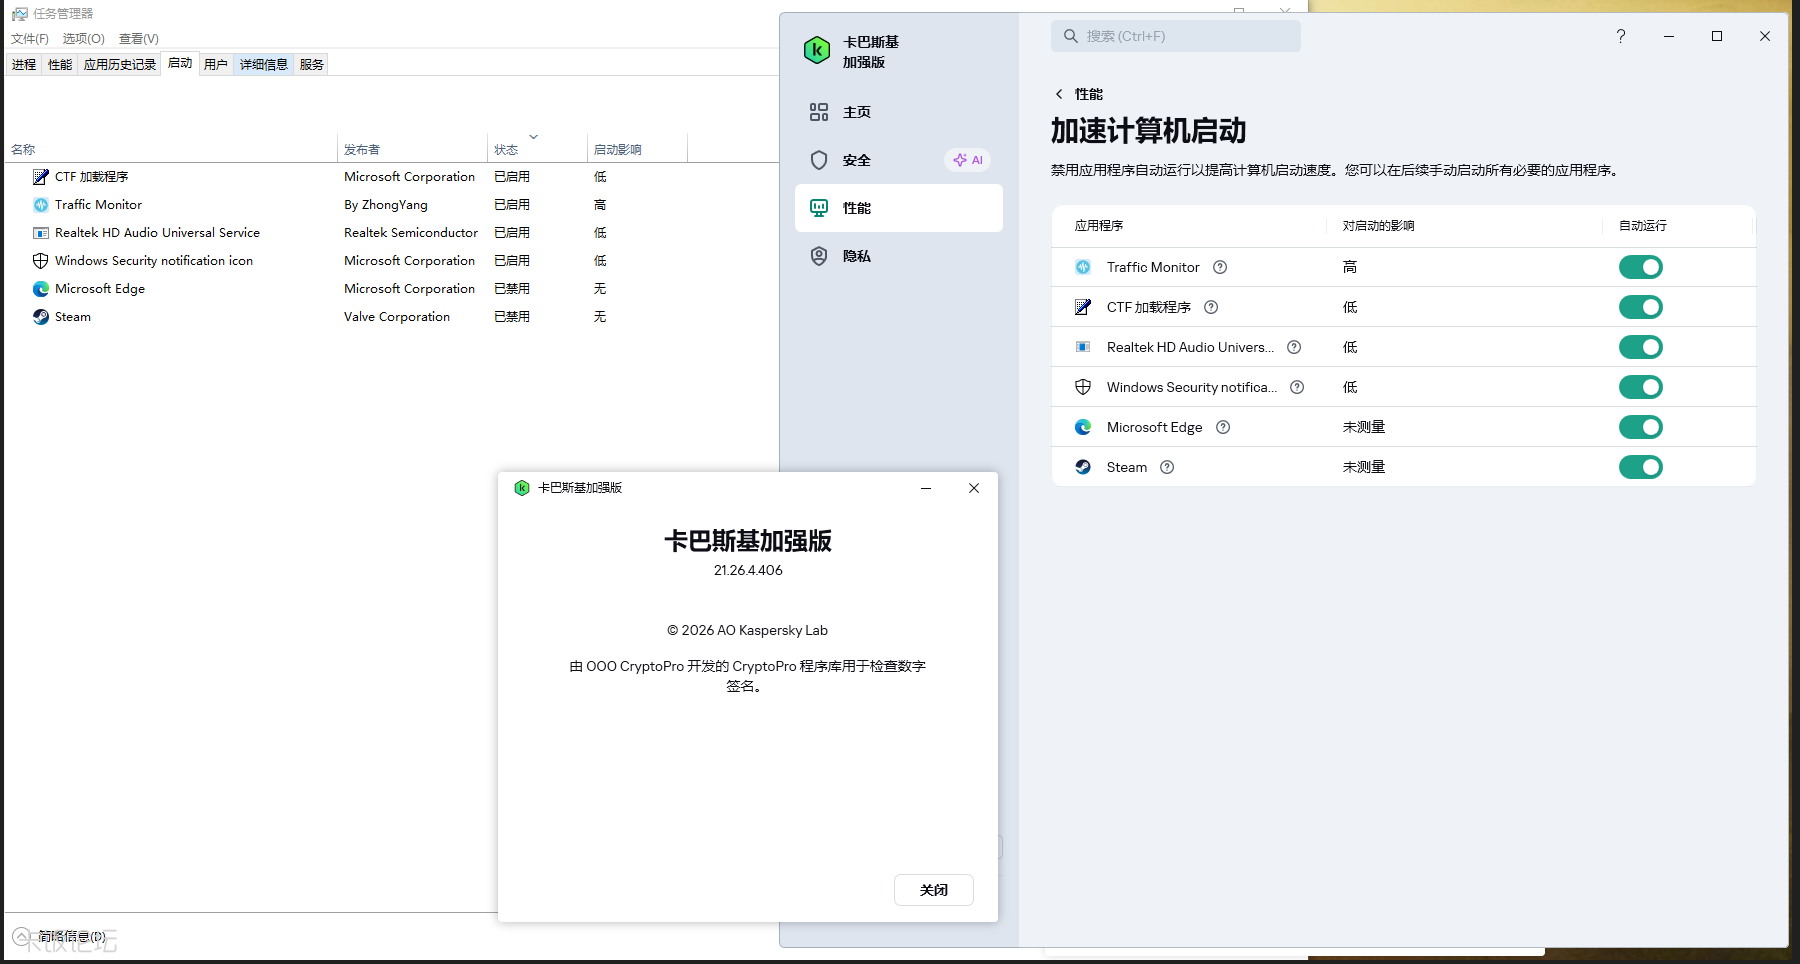1800x964 pixels.
Task: Open the 查看(V) menu in Task Manager
Action: [x=139, y=39]
